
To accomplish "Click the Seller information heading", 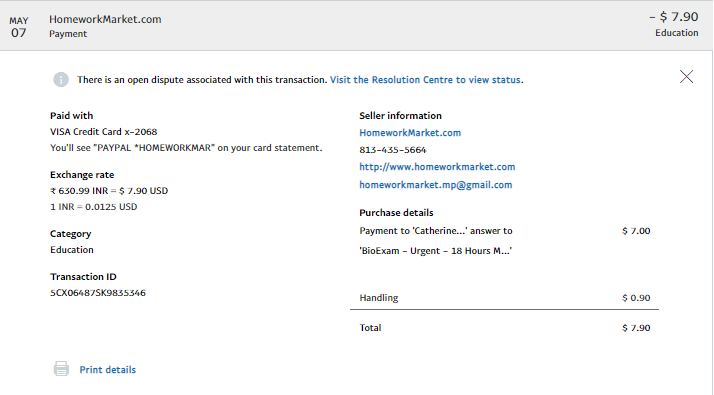I will (400, 116).
